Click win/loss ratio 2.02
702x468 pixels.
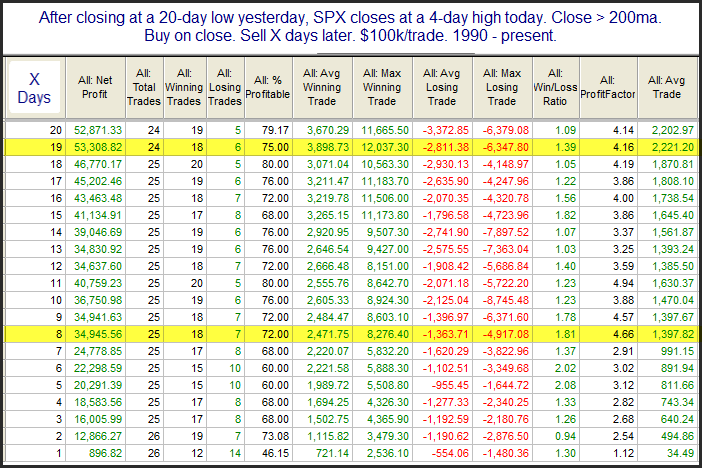point(565,369)
